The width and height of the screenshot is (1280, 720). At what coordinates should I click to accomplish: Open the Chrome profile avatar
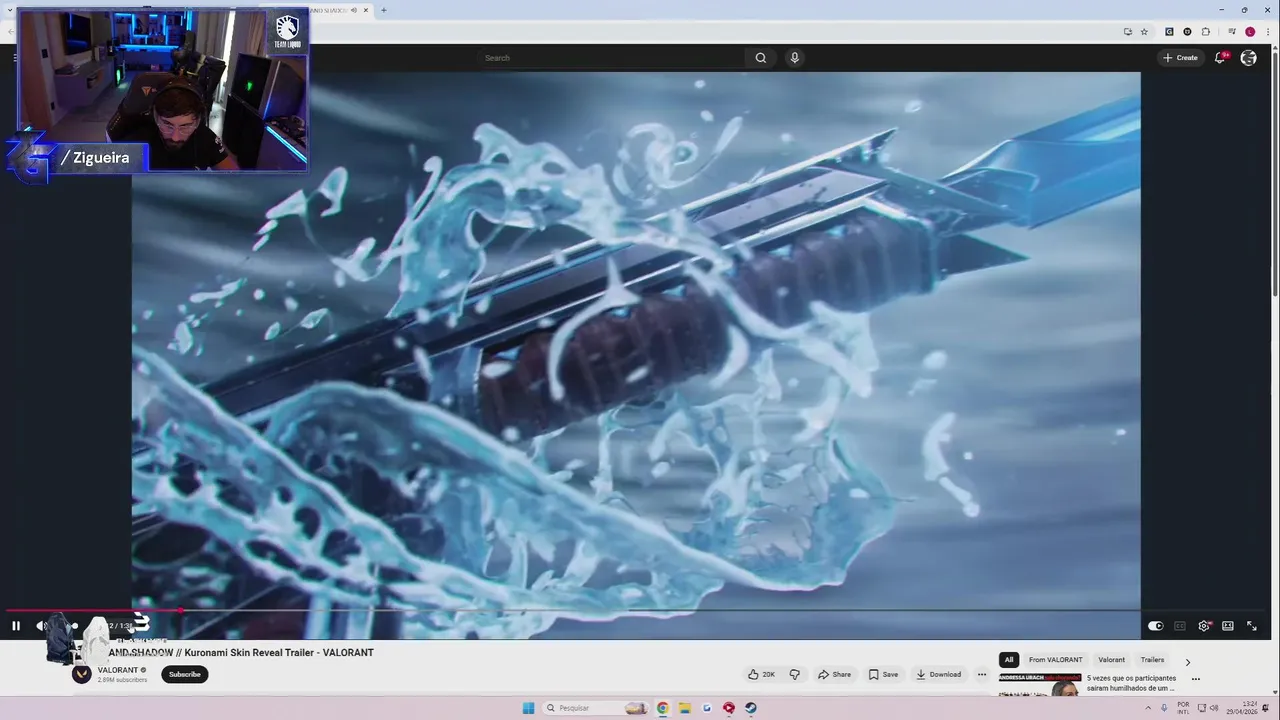click(x=1250, y=32)
